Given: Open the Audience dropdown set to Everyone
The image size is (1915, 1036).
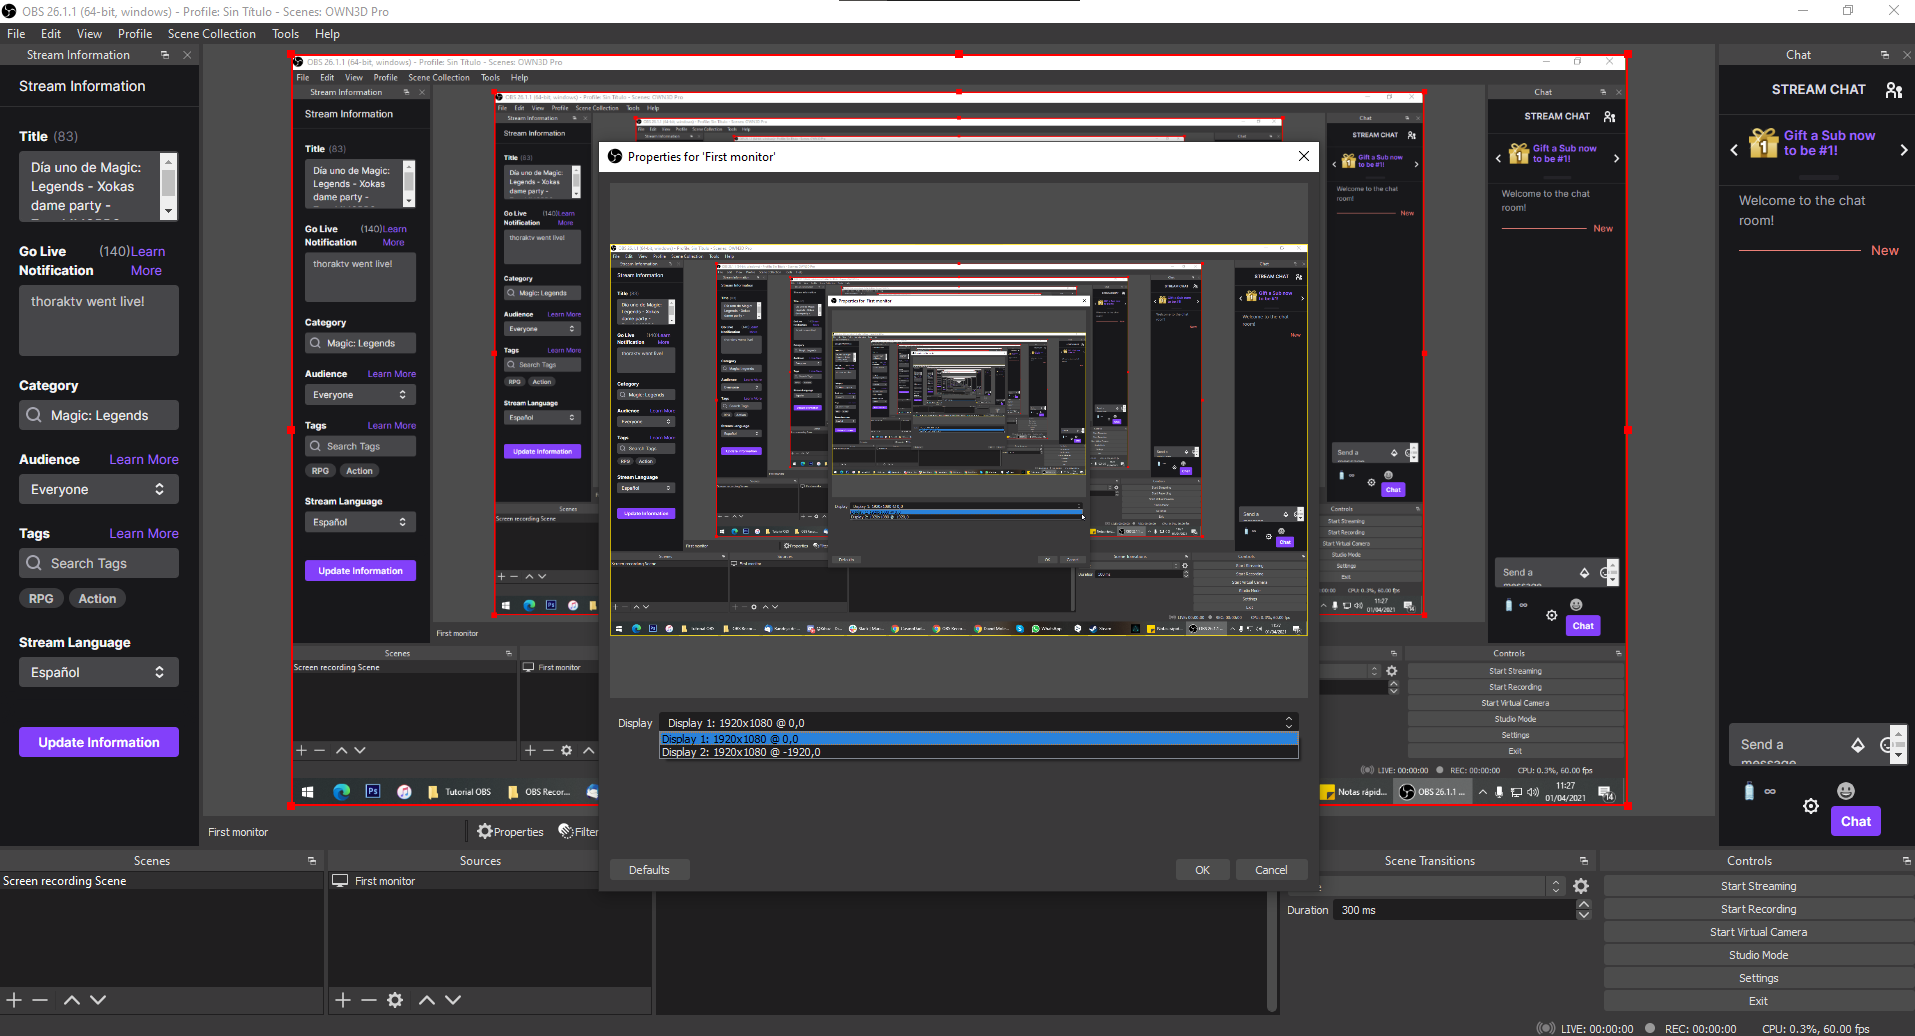Looking at the screenshot, I should [x=98, y=489].
